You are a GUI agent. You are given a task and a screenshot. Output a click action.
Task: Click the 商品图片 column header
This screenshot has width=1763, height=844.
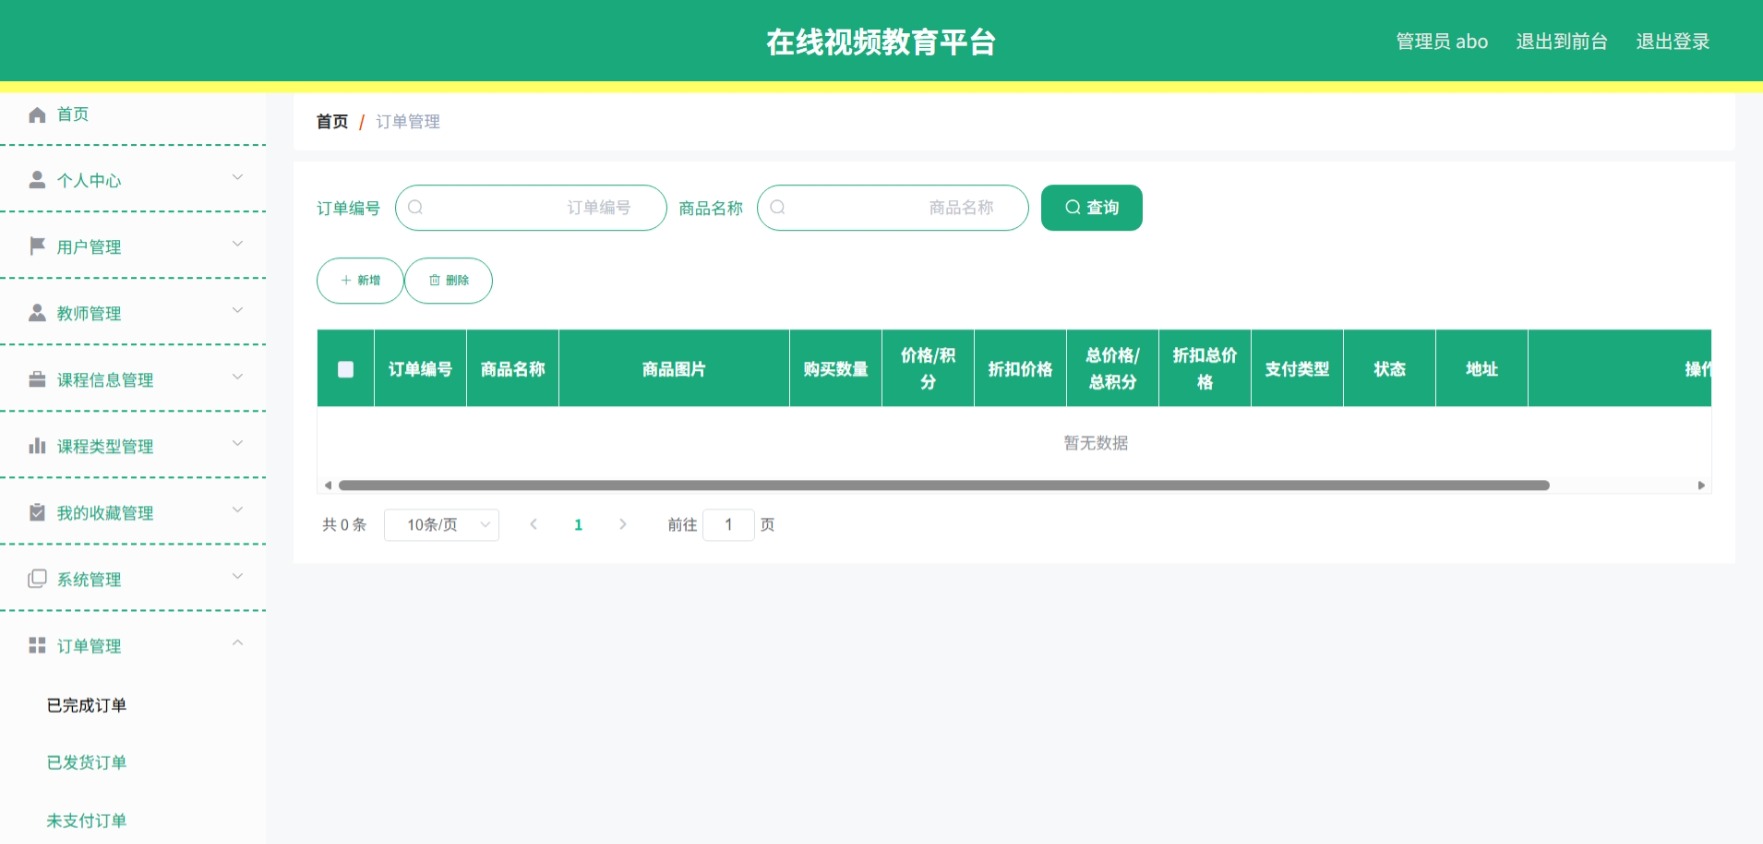674,369
